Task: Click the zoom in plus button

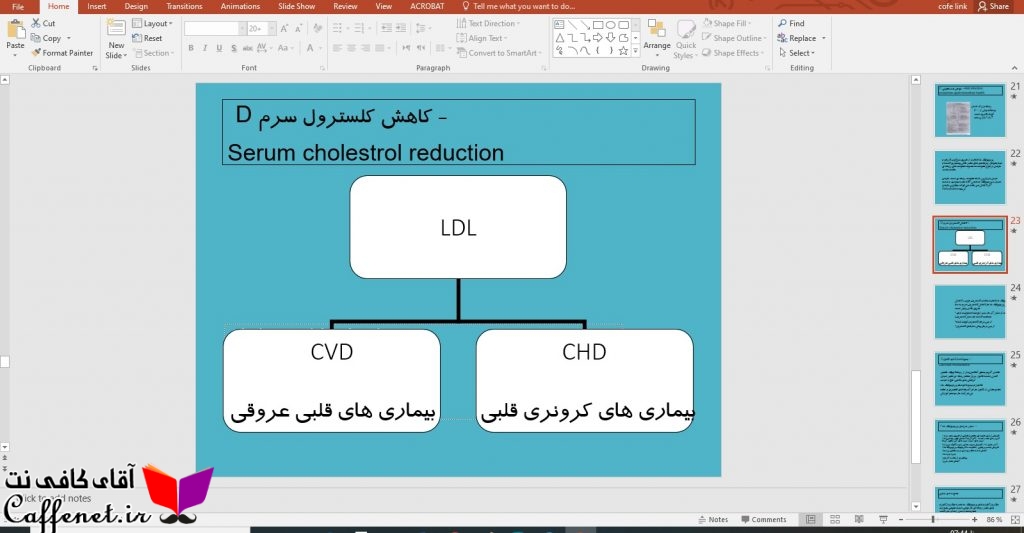Action: click(x=974, y=520)
